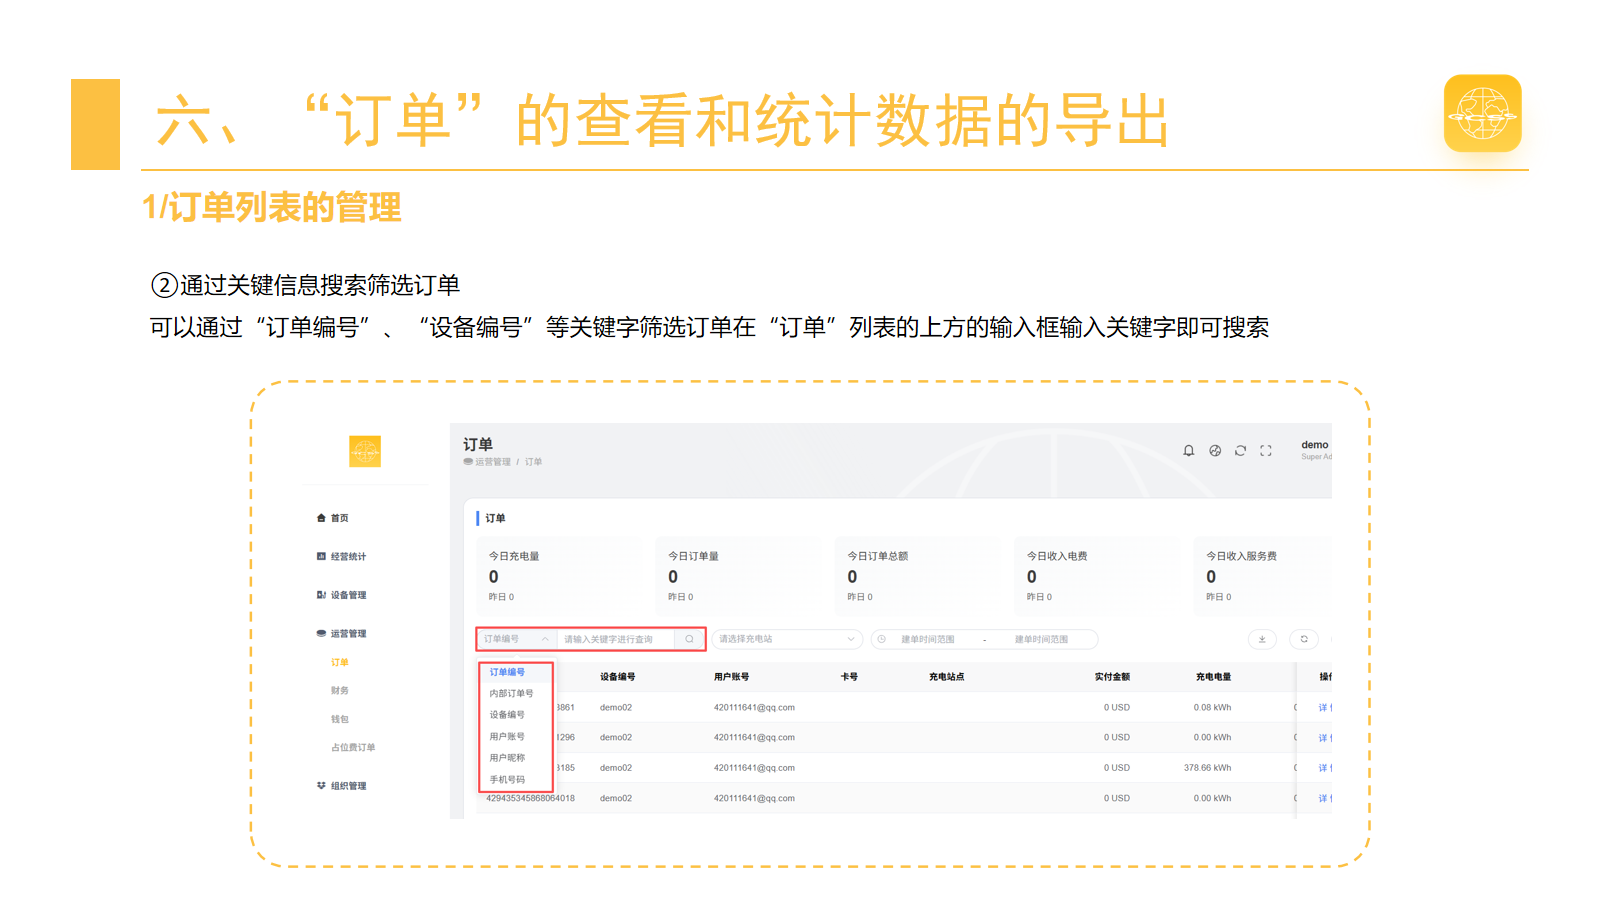Click the header refresh page icon
The width and height of the screenshot is (1600, 900).
click(1240, 451)
